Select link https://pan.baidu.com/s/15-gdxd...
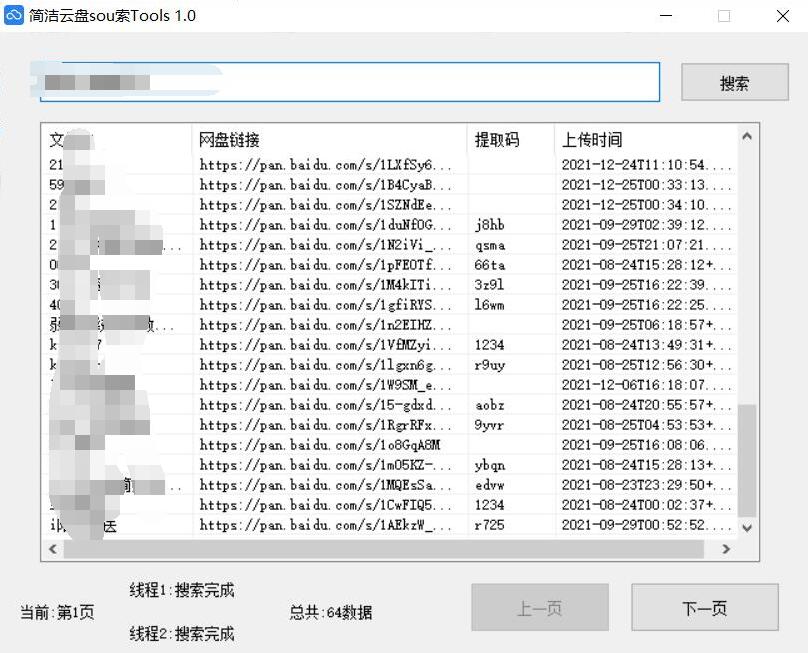The width and height of the screenshot is (808, 653). click(325, 405)
